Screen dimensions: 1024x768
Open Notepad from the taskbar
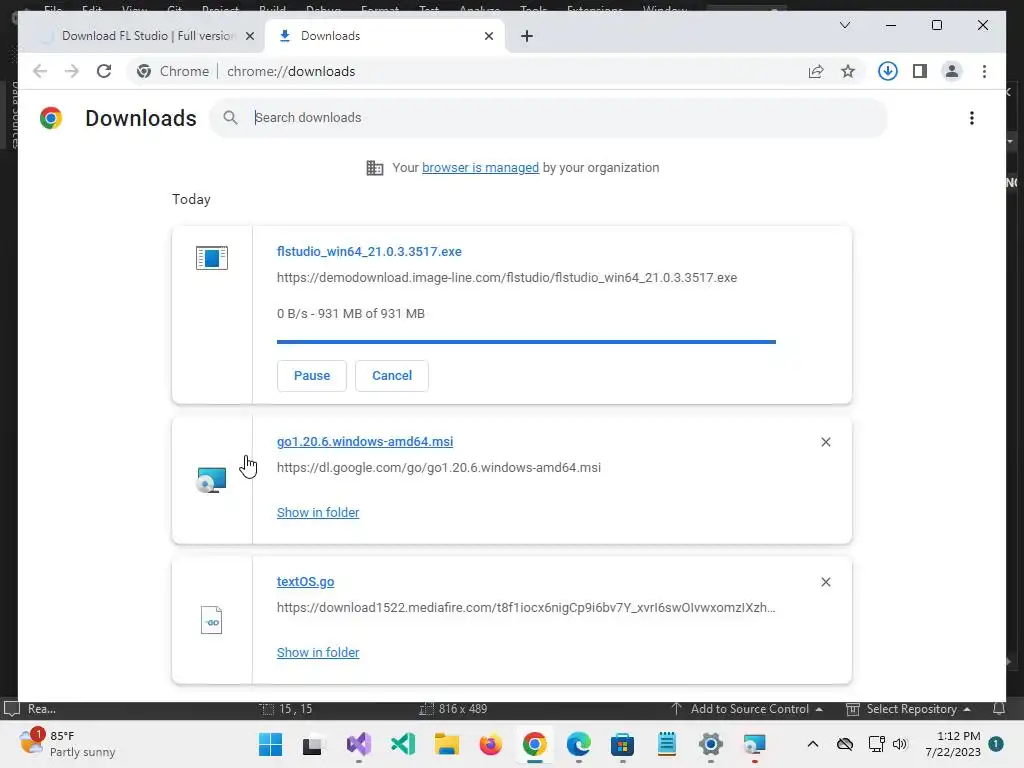click(x=667, y=744)
